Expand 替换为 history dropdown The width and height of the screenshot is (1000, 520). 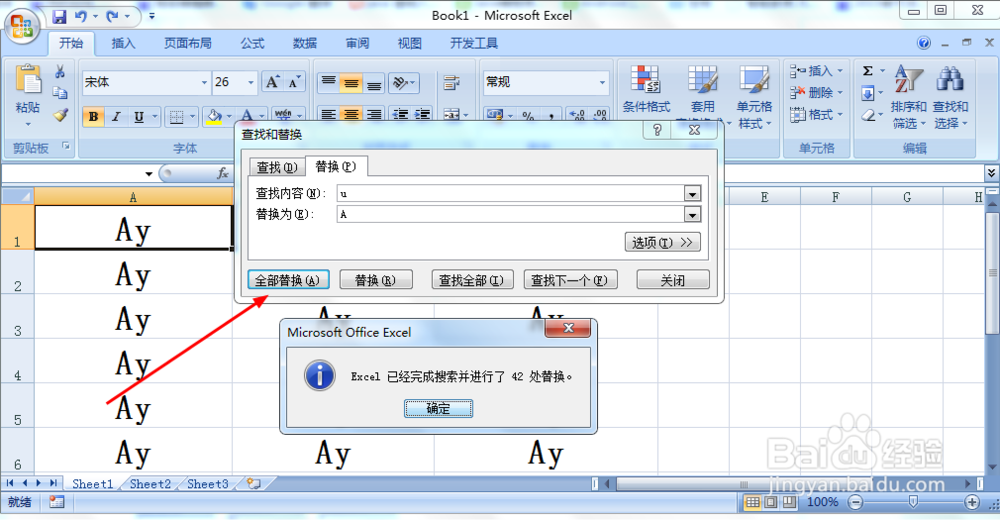(x=692, y=214)
